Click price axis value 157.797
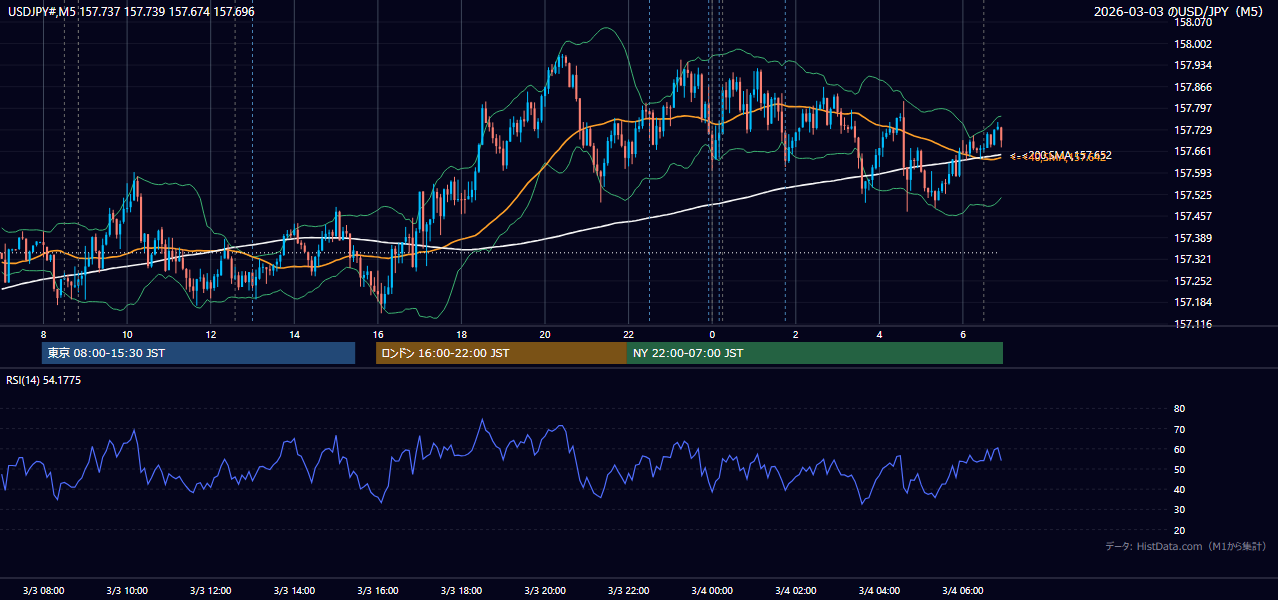This screenshot has width=1278, height=600. (x=1193, y=108)
